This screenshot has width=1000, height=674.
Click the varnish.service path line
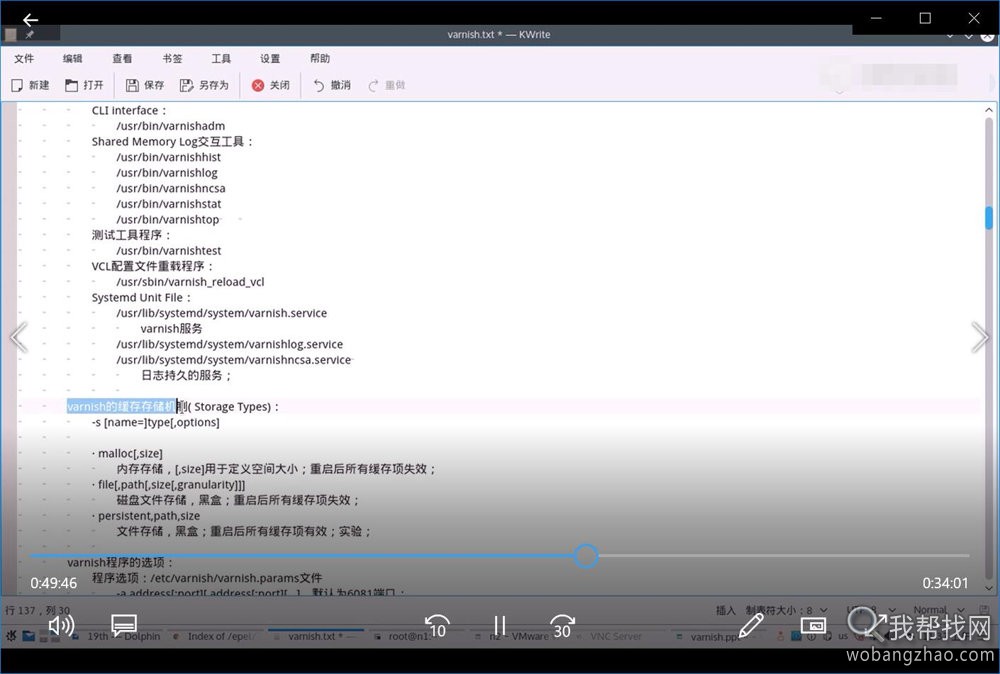tap(221, 313)
